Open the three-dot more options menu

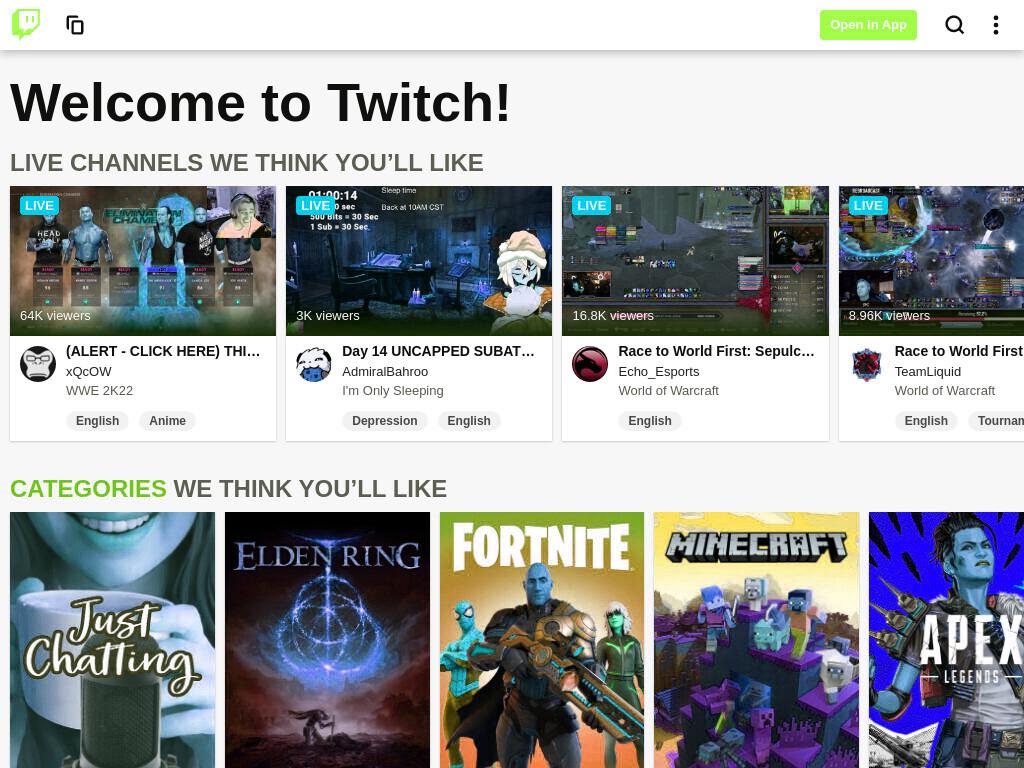point(995,25)
